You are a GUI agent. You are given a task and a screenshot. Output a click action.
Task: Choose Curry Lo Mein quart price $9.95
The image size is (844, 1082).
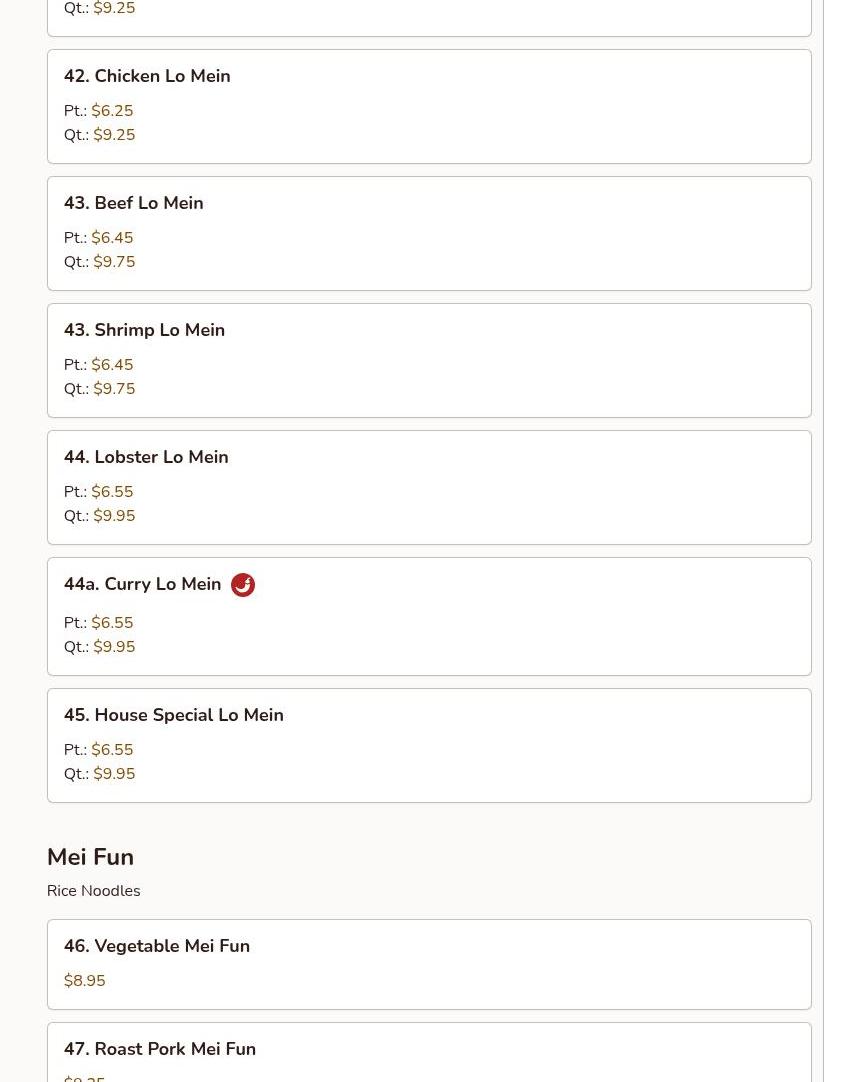pyautogui.click(x=114, y=647)
